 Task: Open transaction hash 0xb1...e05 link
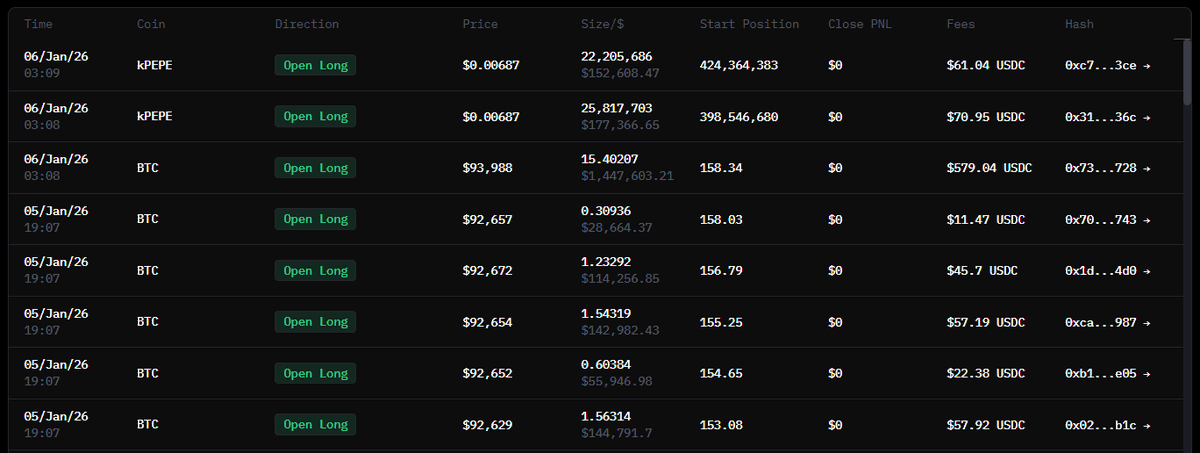click(1107, 373)
